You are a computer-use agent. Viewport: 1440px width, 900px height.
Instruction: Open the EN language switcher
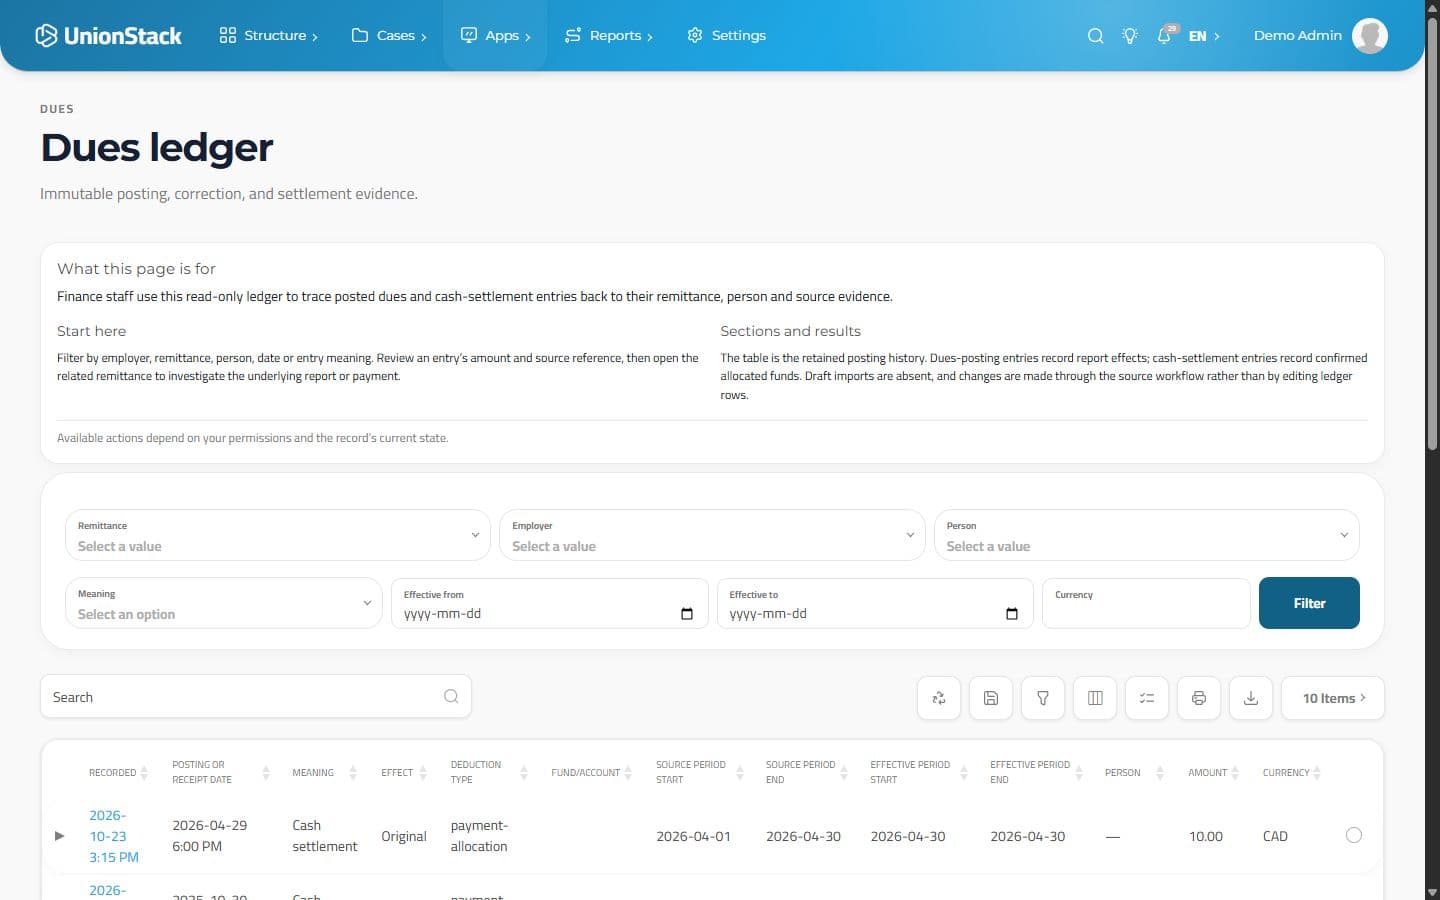(x=1204, y=36)
